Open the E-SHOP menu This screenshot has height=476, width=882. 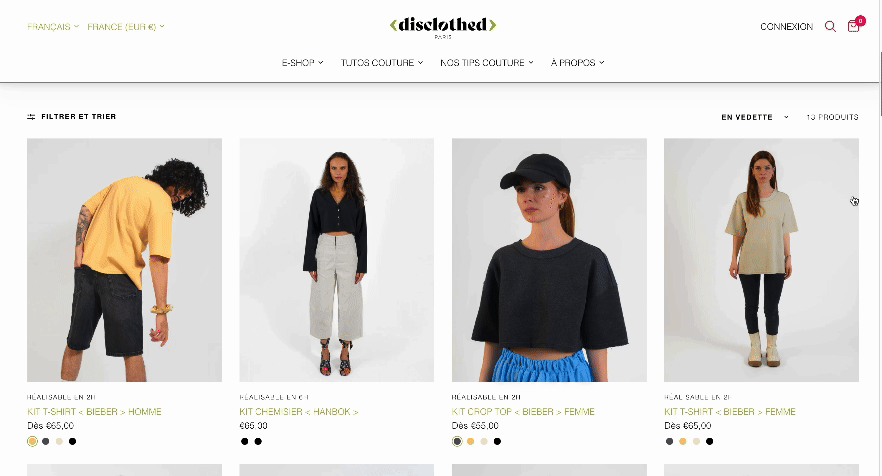click(x=303, y=62)
